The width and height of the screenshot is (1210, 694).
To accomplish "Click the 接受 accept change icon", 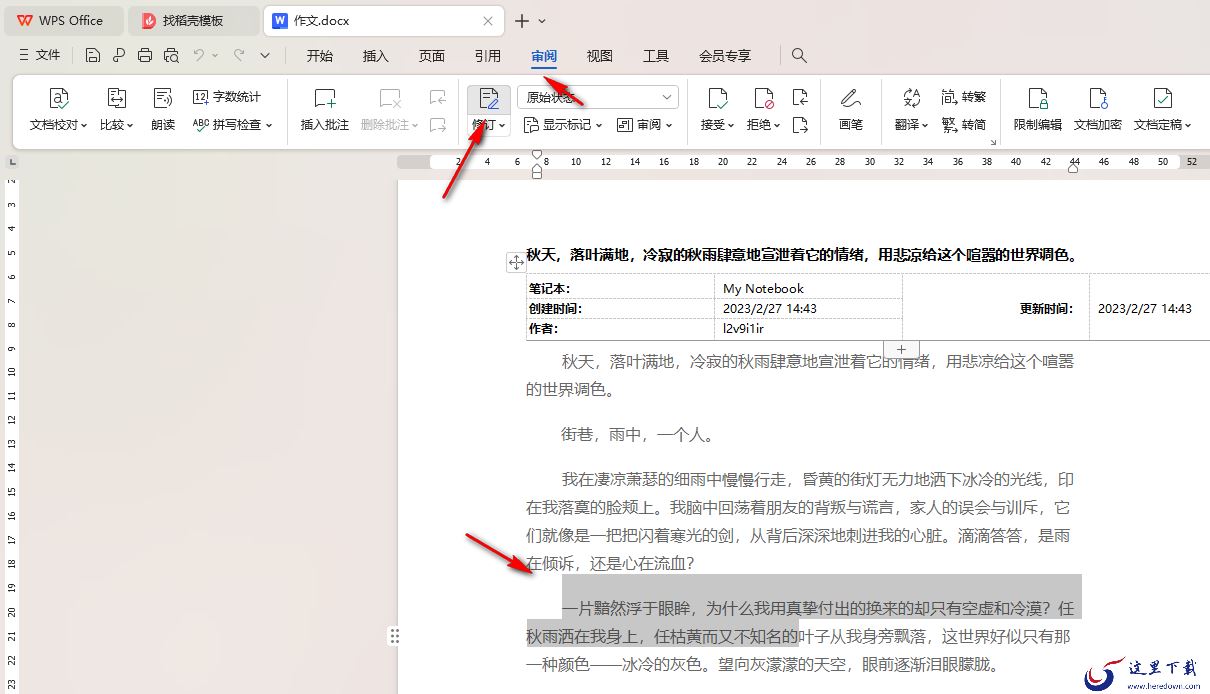I will coord(717,98).
